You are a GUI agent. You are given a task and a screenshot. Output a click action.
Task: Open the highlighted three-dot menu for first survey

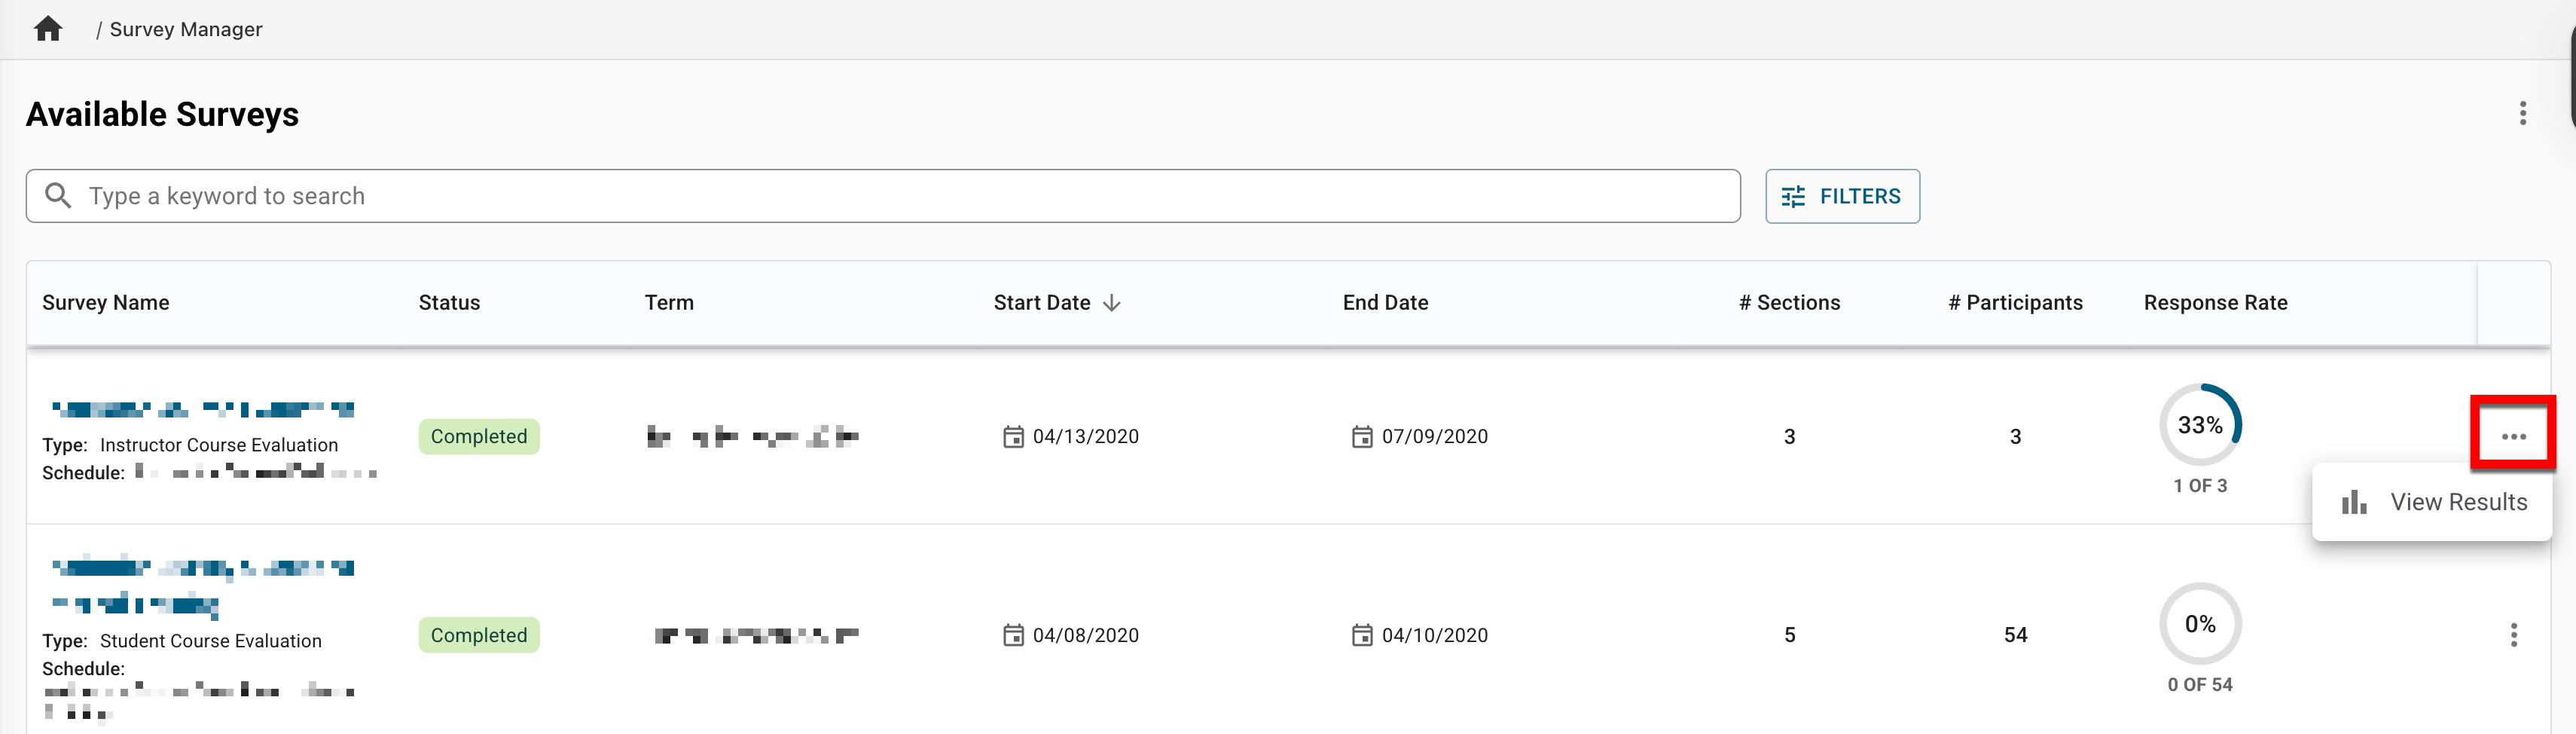tap(2513, 436)
